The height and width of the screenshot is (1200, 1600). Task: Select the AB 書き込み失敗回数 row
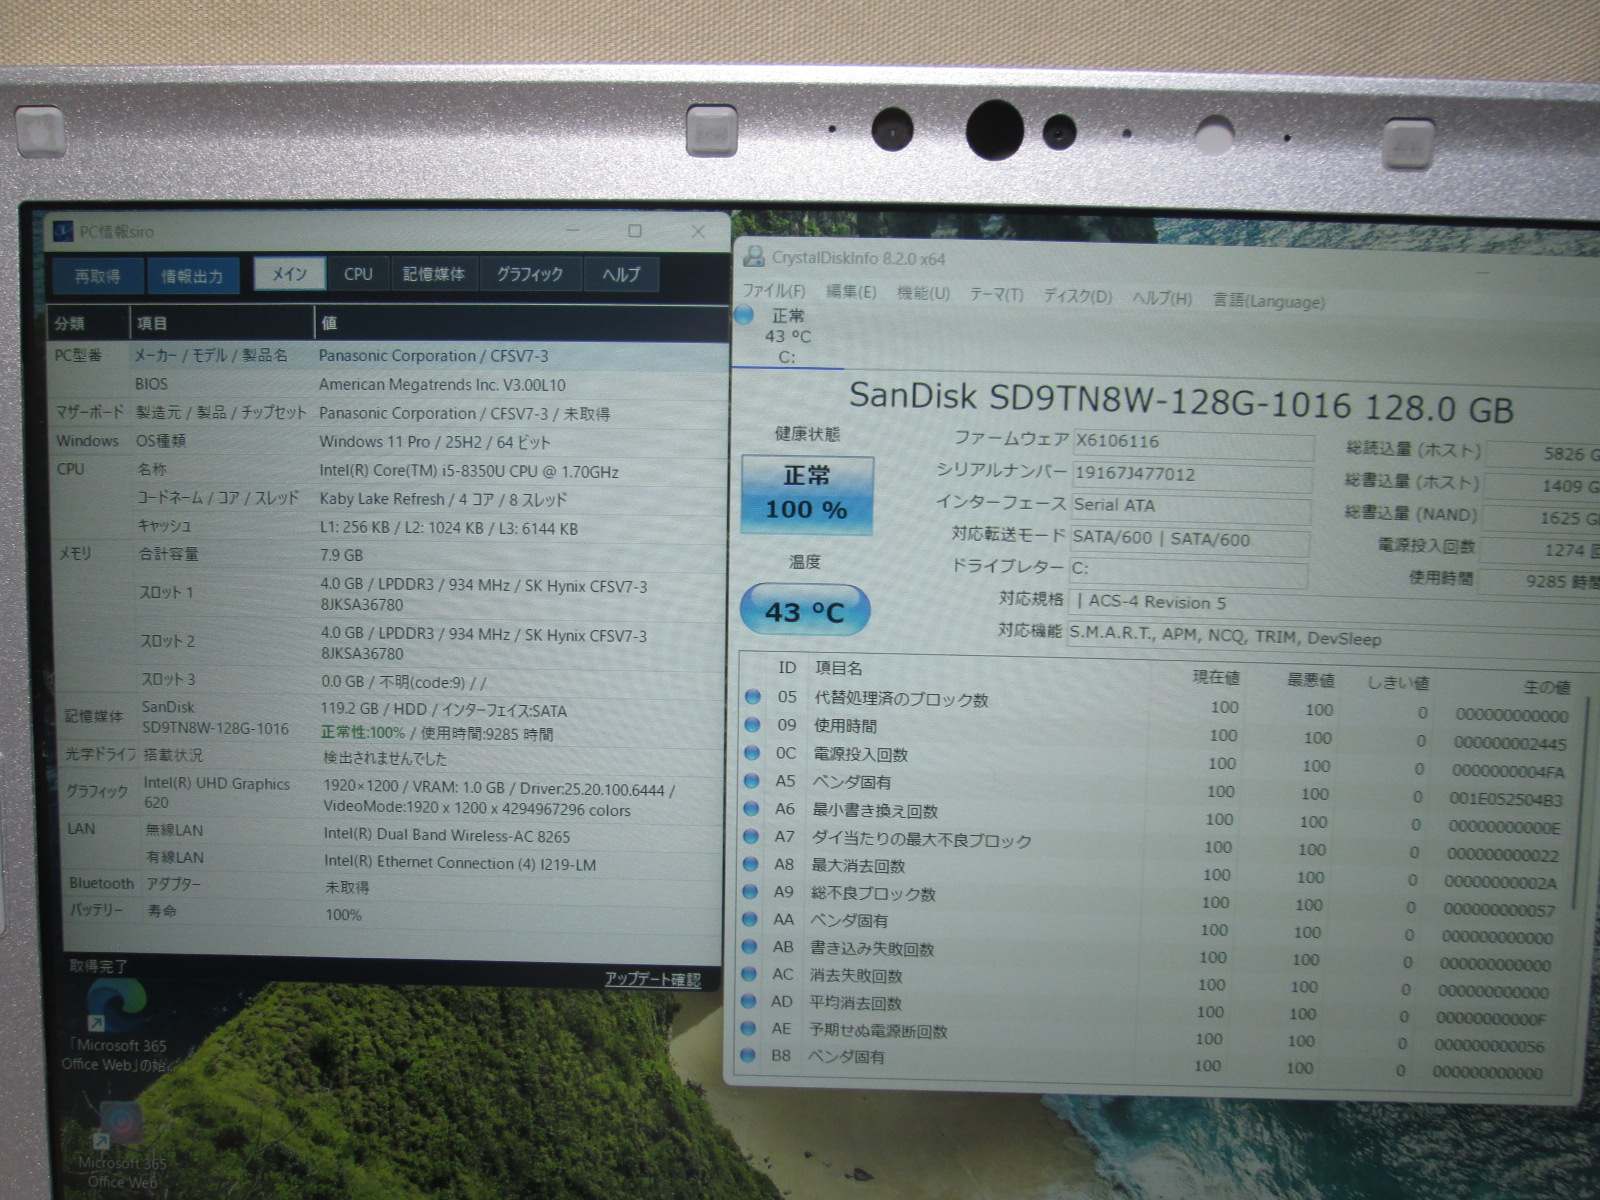click(1151, 955)
